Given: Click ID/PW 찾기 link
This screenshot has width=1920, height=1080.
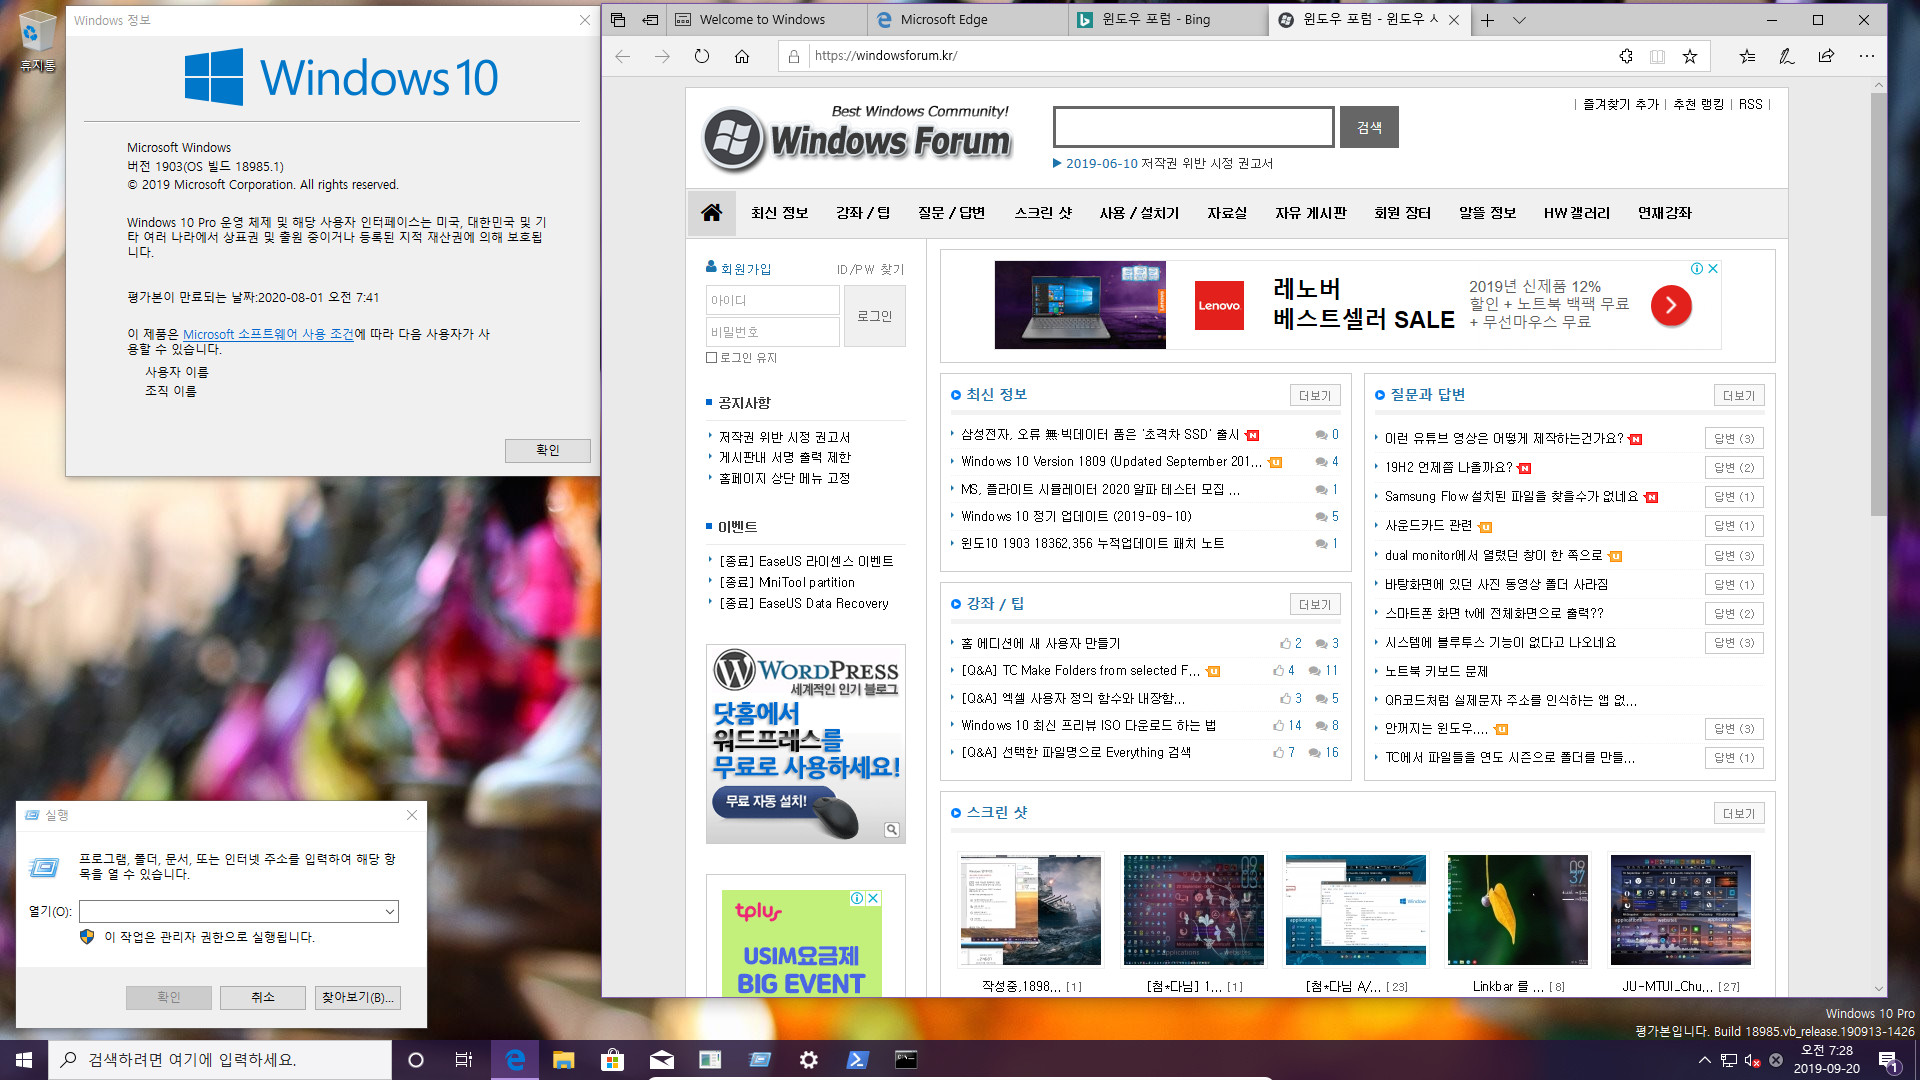Looking at the screenshot, I should pos(870,269).
